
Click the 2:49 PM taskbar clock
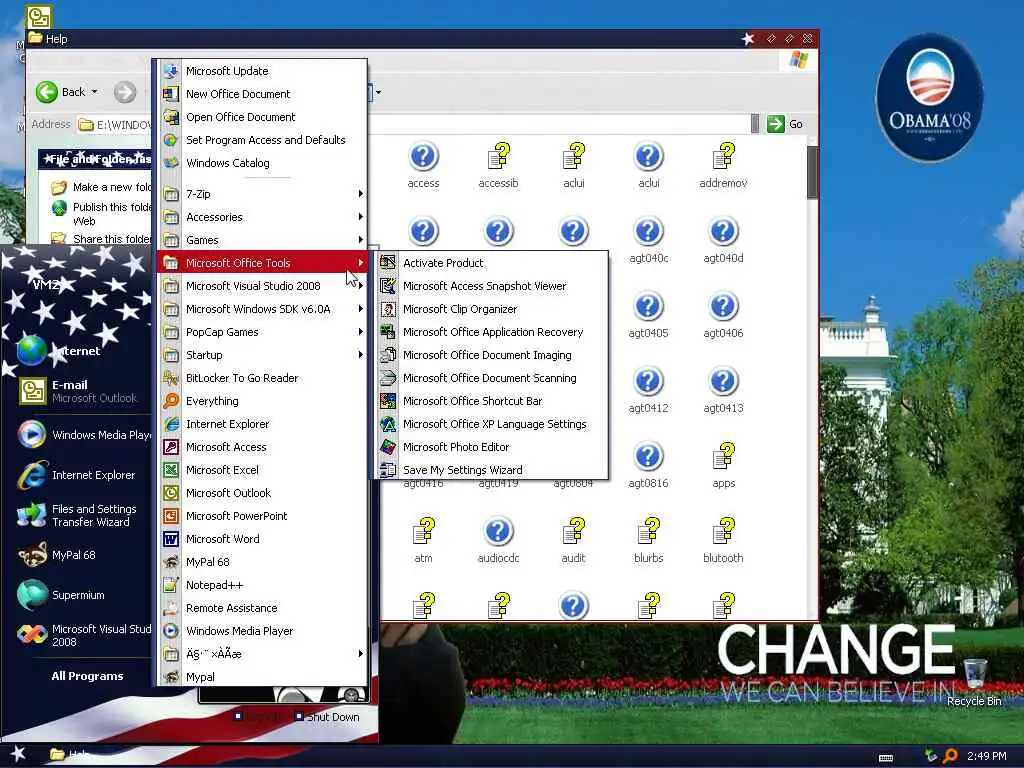coord(987,756)
